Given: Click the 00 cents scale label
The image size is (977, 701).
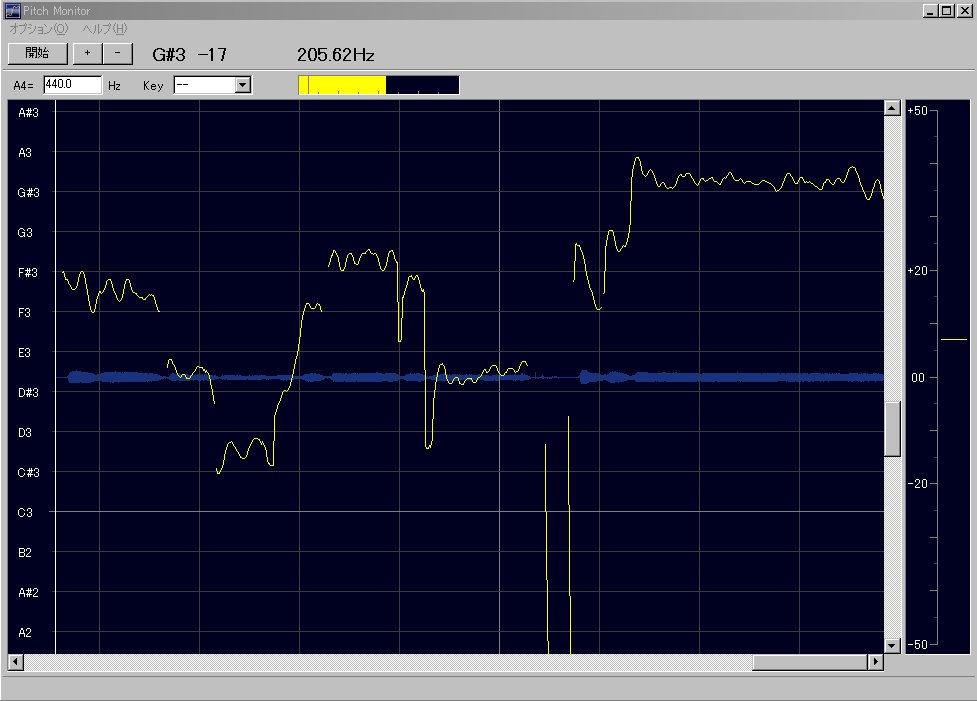Looking at the screenshot, I should pyautogui.click(x=918, y=378).
